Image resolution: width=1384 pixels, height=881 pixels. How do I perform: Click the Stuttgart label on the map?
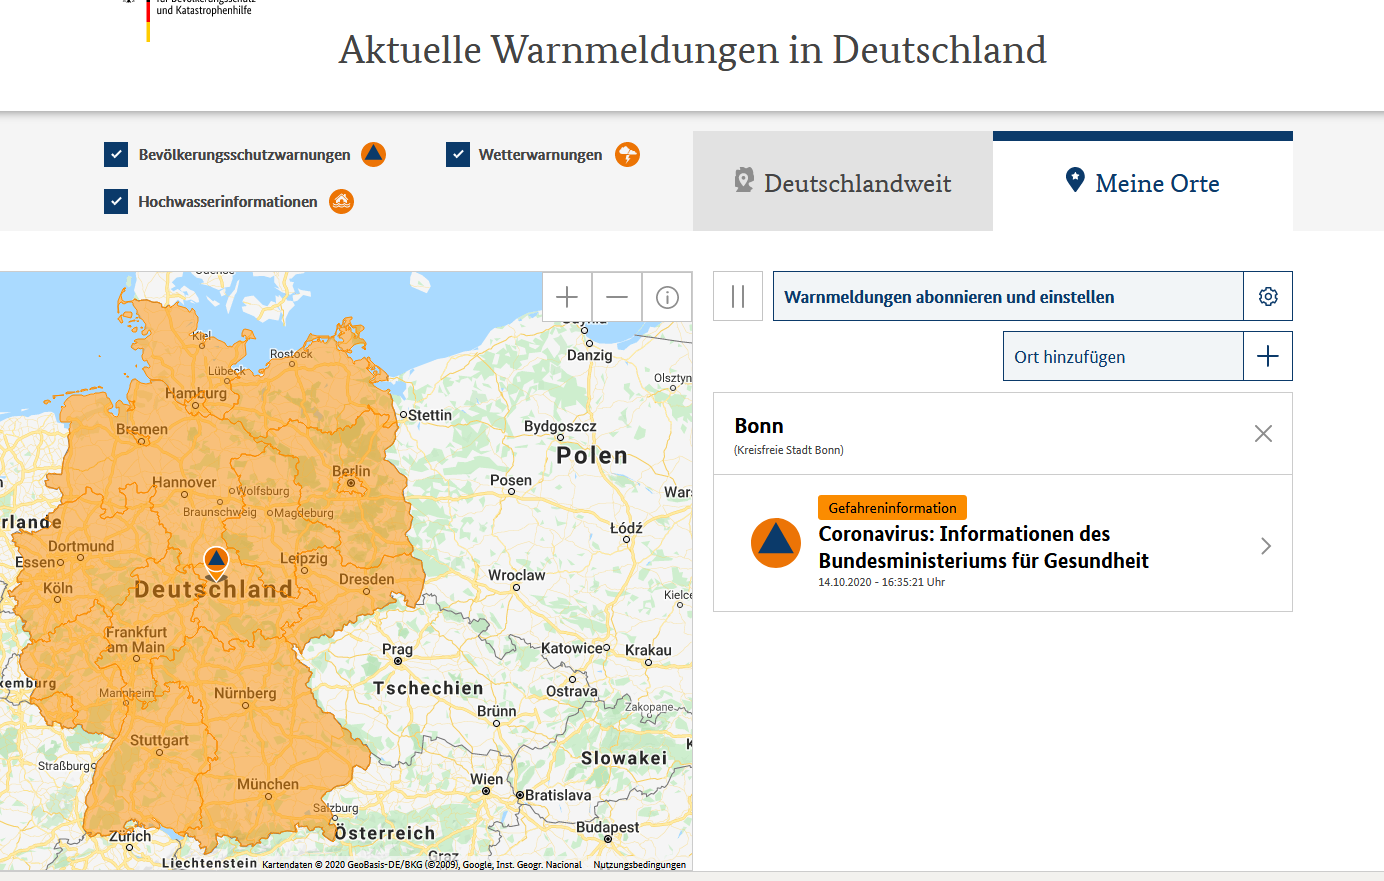pos(159,740)
